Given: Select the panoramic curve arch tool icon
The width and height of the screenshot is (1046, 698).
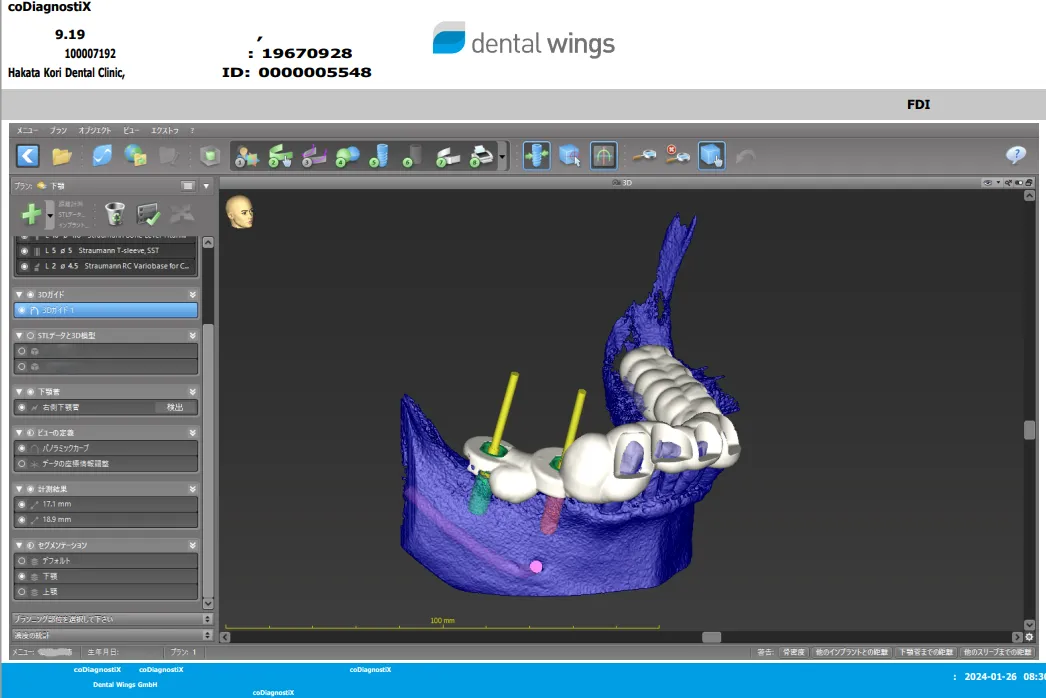Looking at the screenshot, I should [603, 155].
